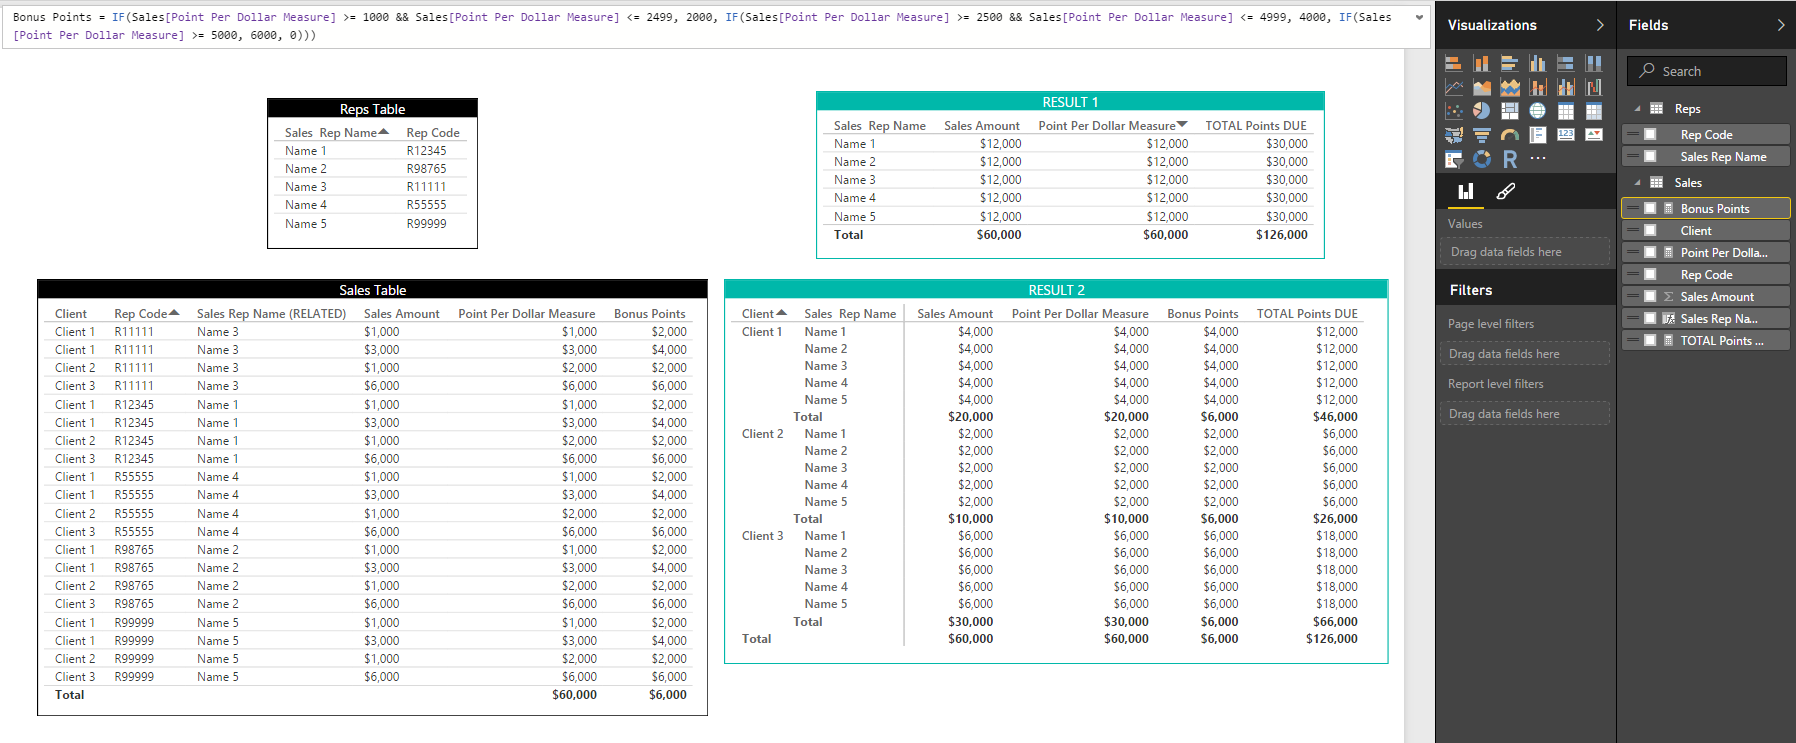Click the Values drop area
The image size is (1796, 743).
[1525, 252]
